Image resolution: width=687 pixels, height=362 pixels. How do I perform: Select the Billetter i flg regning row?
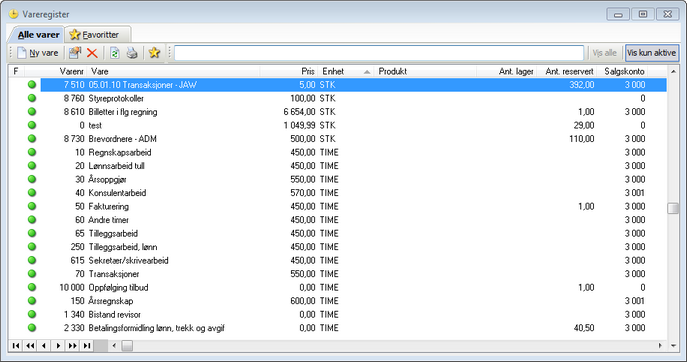337,112
